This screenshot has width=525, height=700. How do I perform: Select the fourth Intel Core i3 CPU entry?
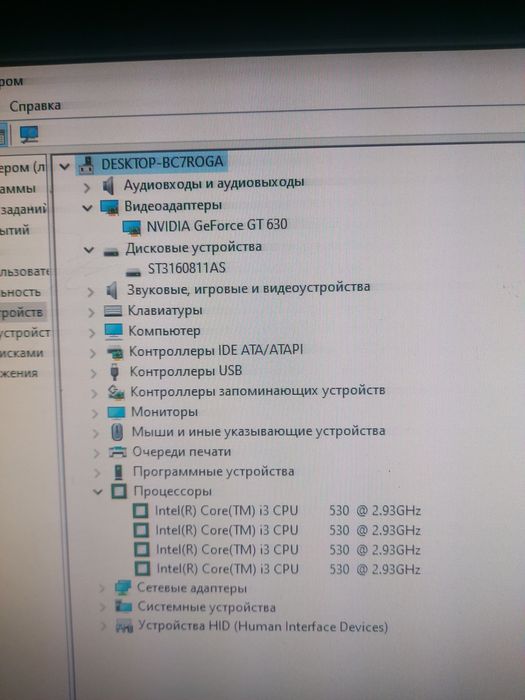pos(288,569)
